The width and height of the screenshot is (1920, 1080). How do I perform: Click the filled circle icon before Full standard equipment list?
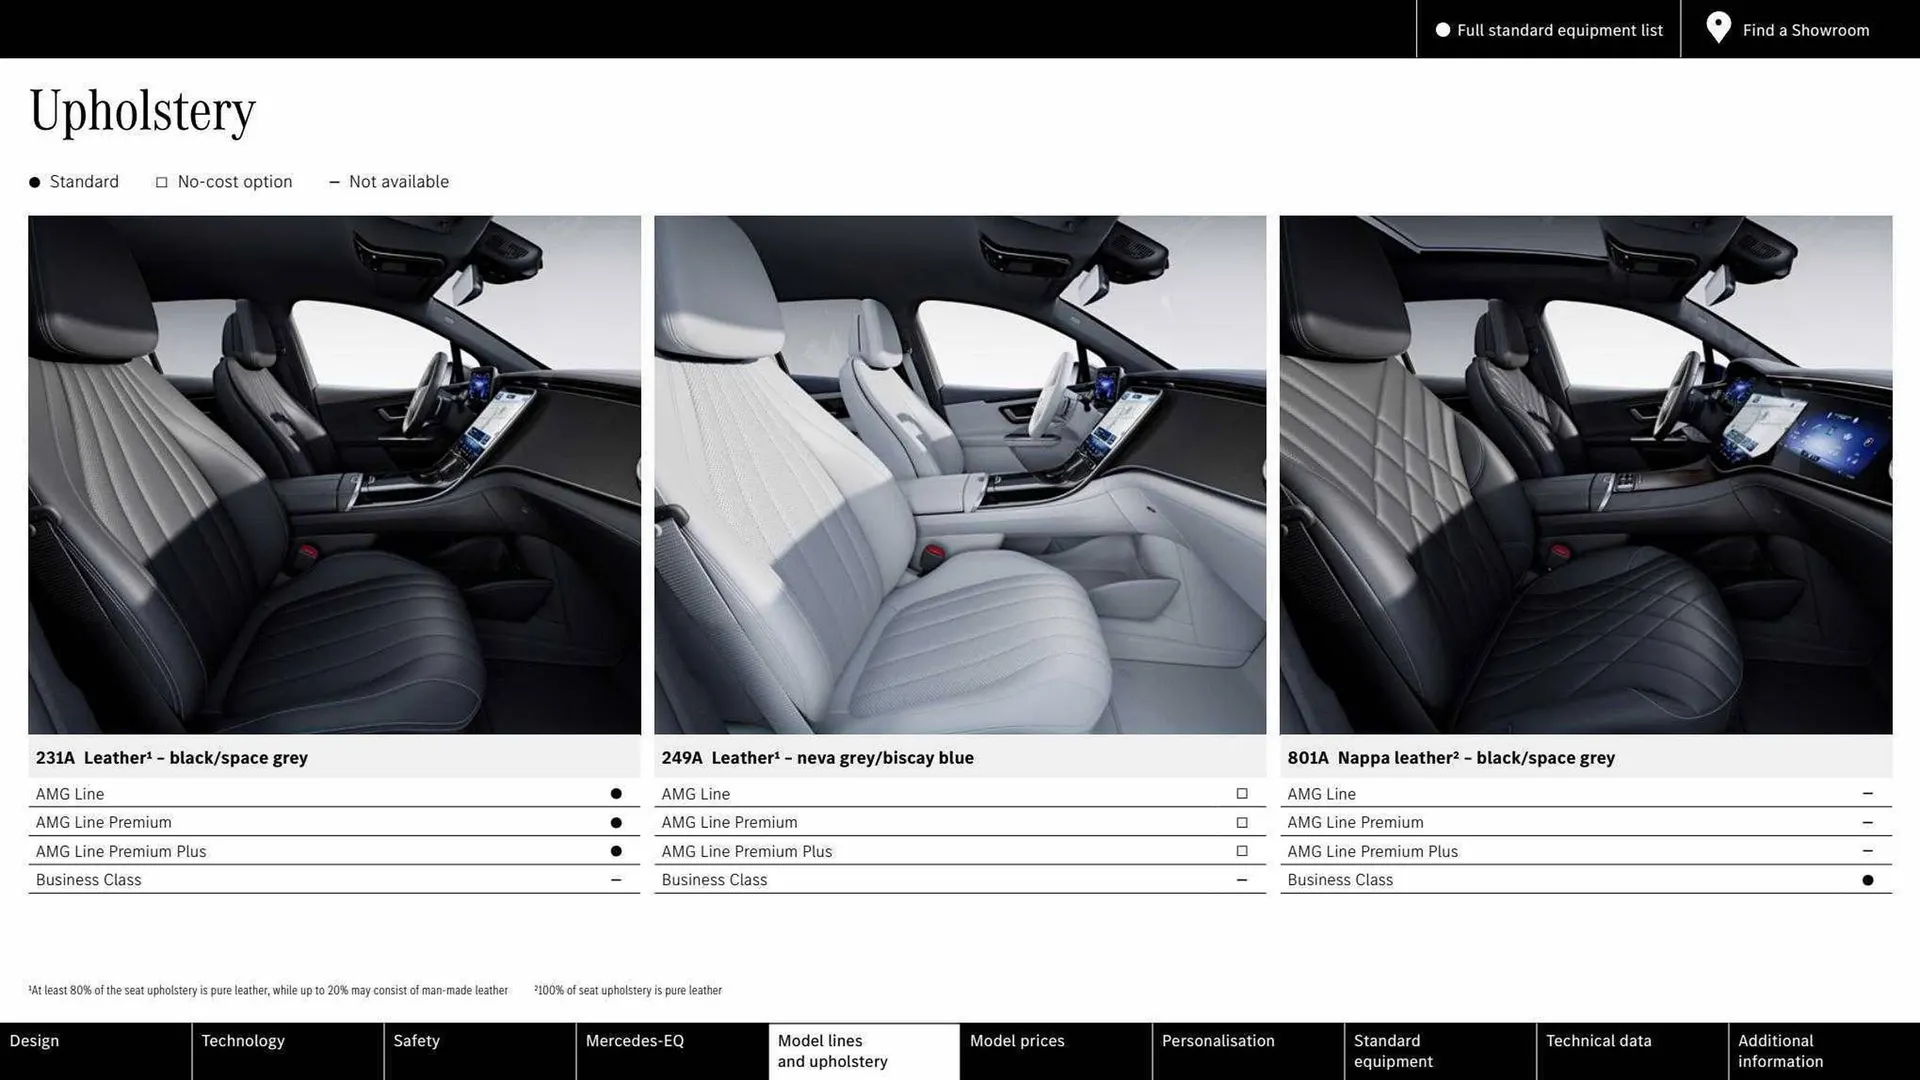(1441, 30)
